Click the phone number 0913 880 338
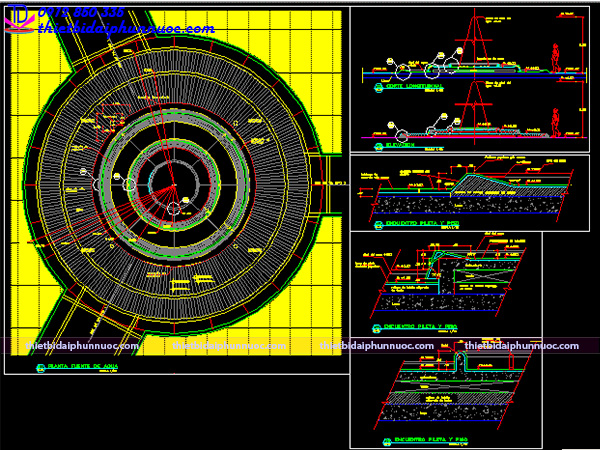 [x=82, y=13]
